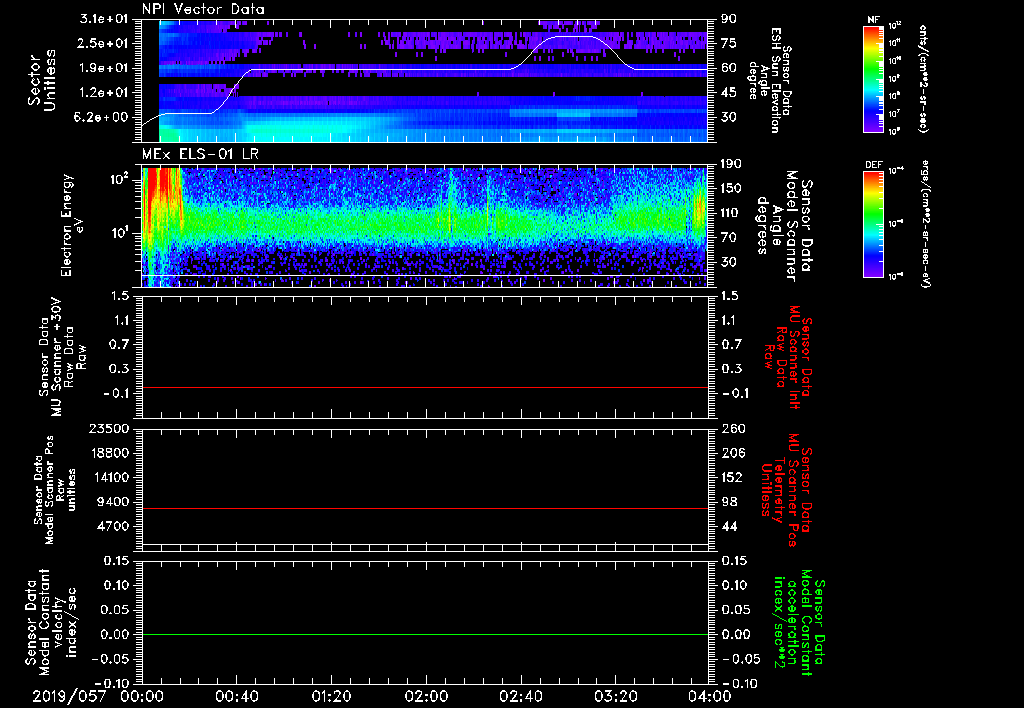The image size is (1024, 708).
Task: Click the 02:00 time tick label
Action: (426, 696)
